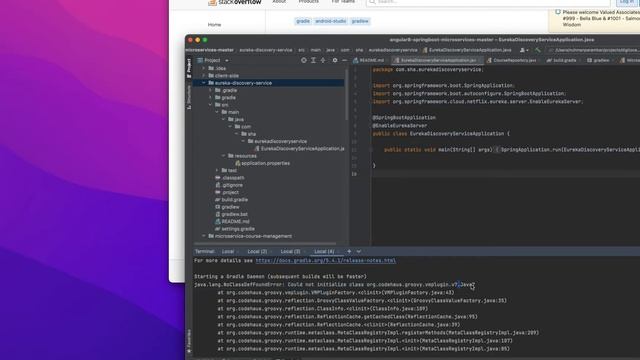Click the android-studio tag on Stack Overflow
This screenshot has height=360, width=640.
point(331,21)
